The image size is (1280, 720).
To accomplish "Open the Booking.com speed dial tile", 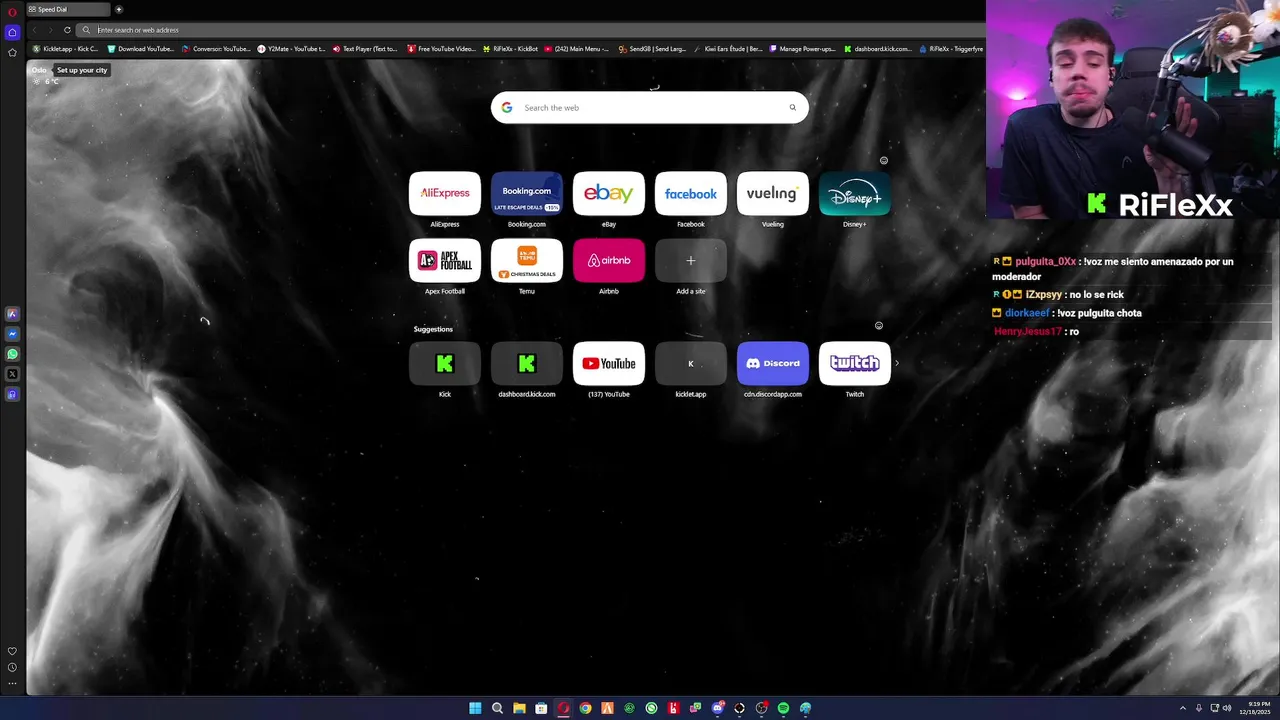I will 527,193.
